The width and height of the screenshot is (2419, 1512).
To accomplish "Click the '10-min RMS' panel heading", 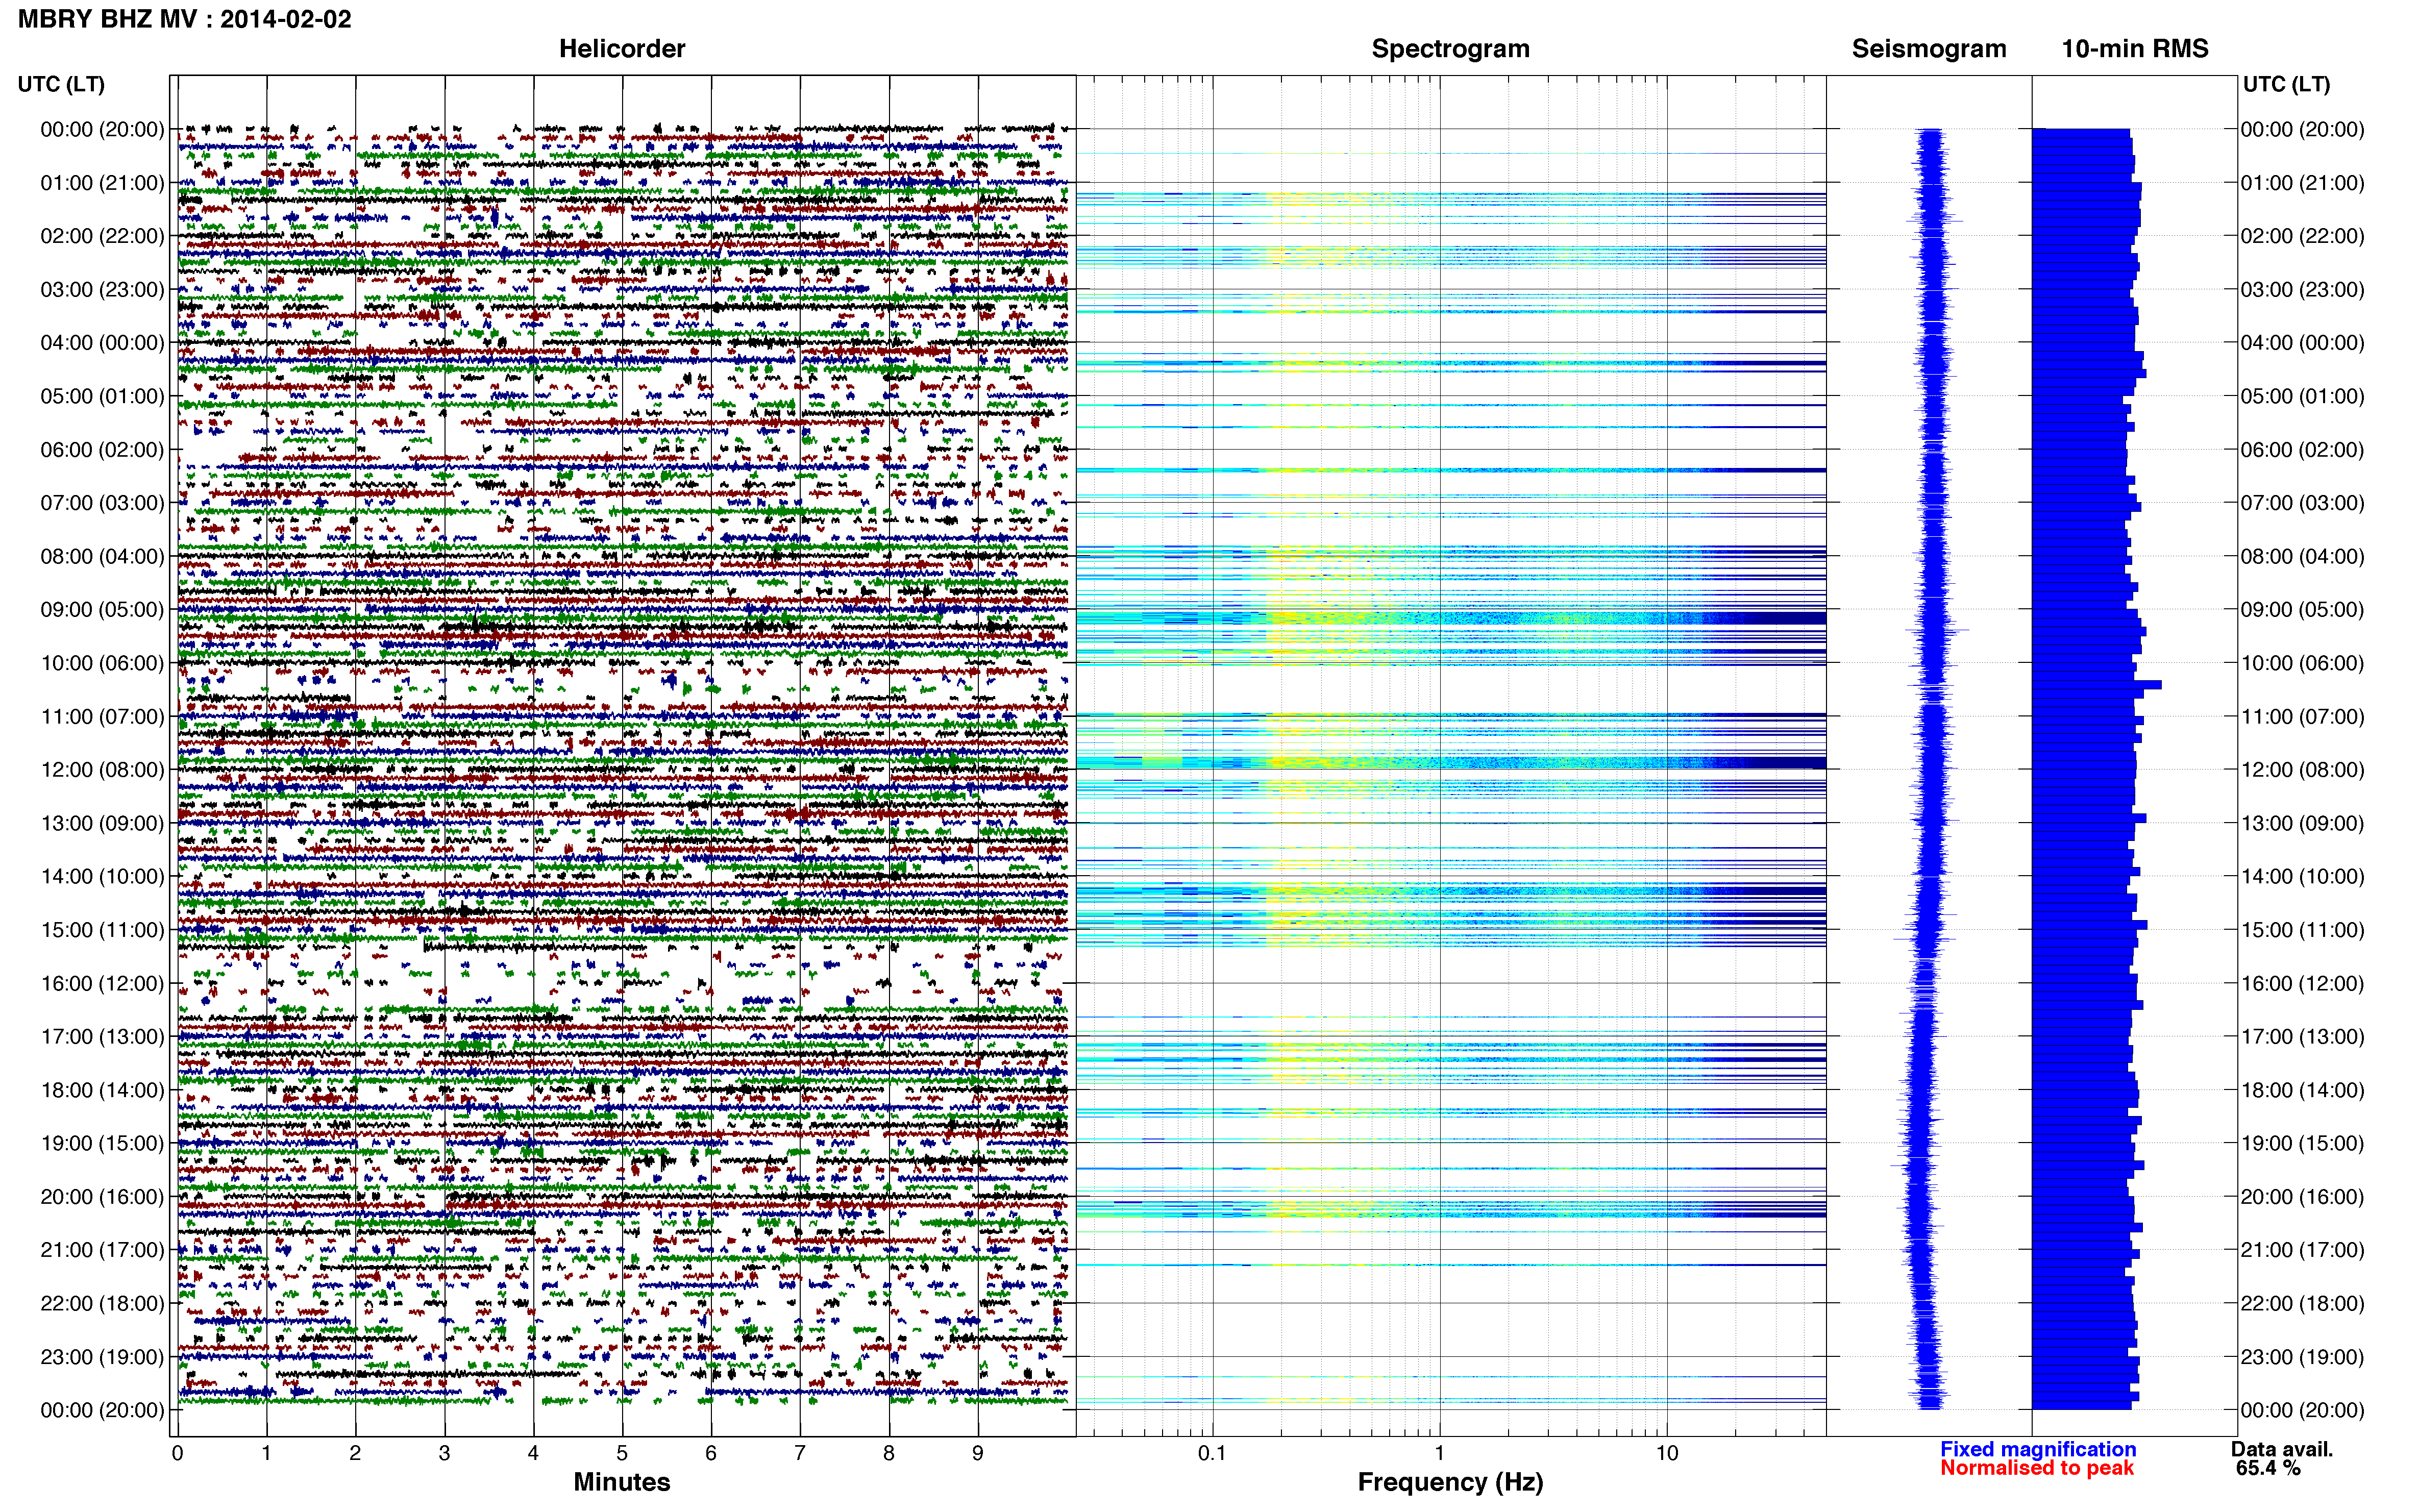I will (2135, 48).
